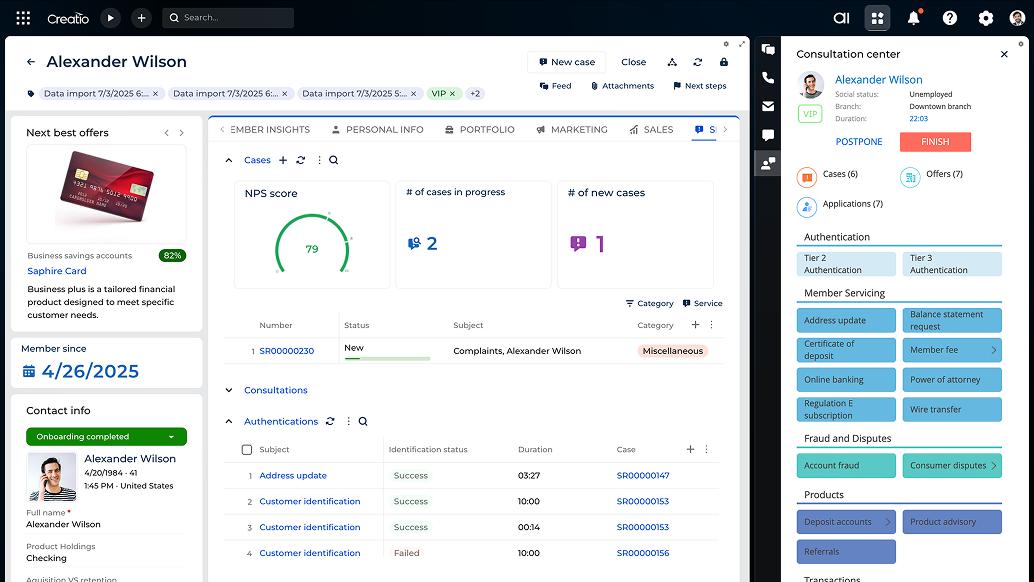This screenshot has width=1034, height=582.
Task: Click the FINISH button in Consultation center
Action: [934, 141]
